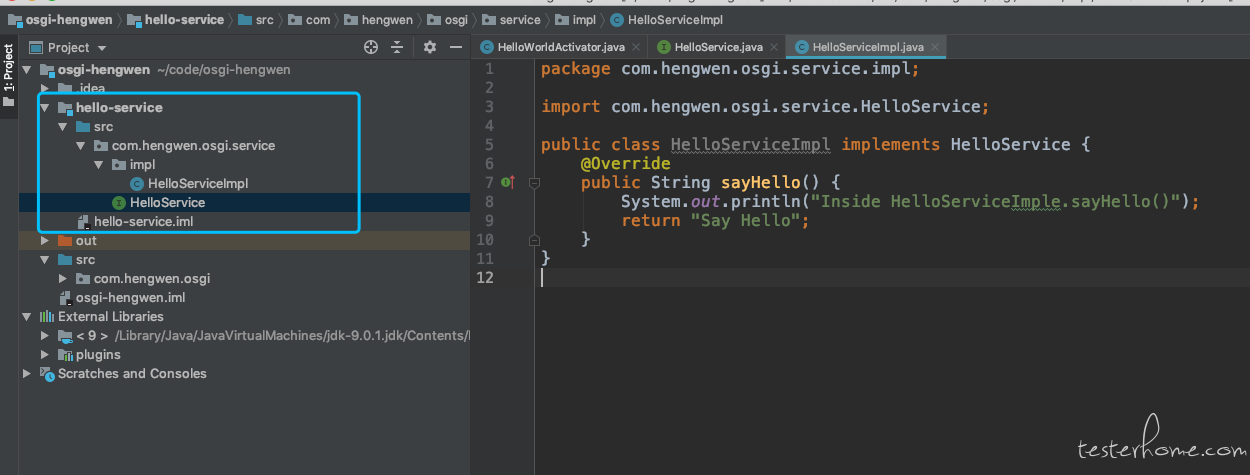Screen dimensions: 1250x475
Task: Click fold end toggle at line 10
Action: 534,239
